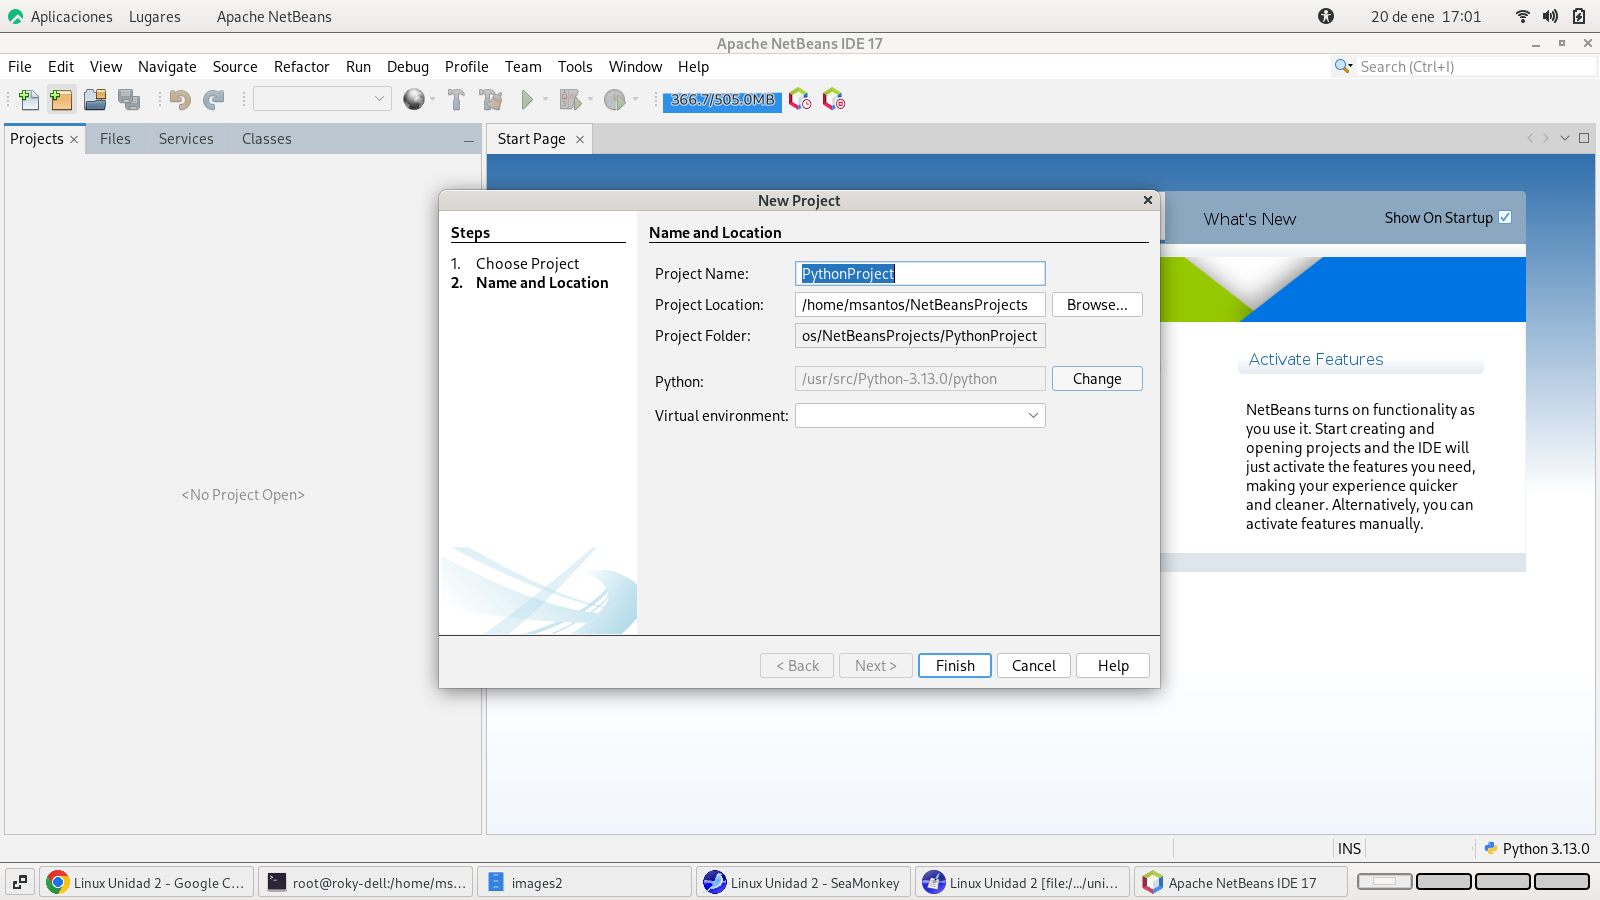Open the editor tabs list dropdown arrow
The width and height of the screenshot is (1600, 900).
[x=1565, y=139]
